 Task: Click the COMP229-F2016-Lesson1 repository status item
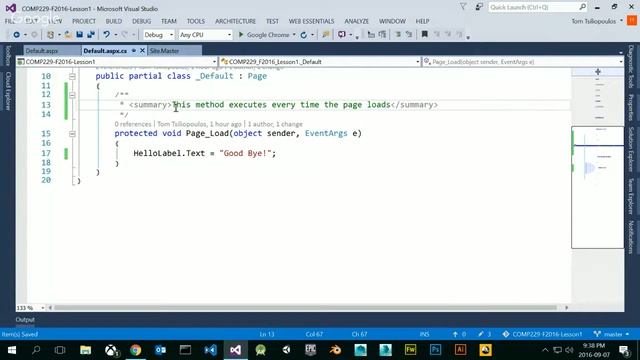pyautogui.click(x=542, y=334)
